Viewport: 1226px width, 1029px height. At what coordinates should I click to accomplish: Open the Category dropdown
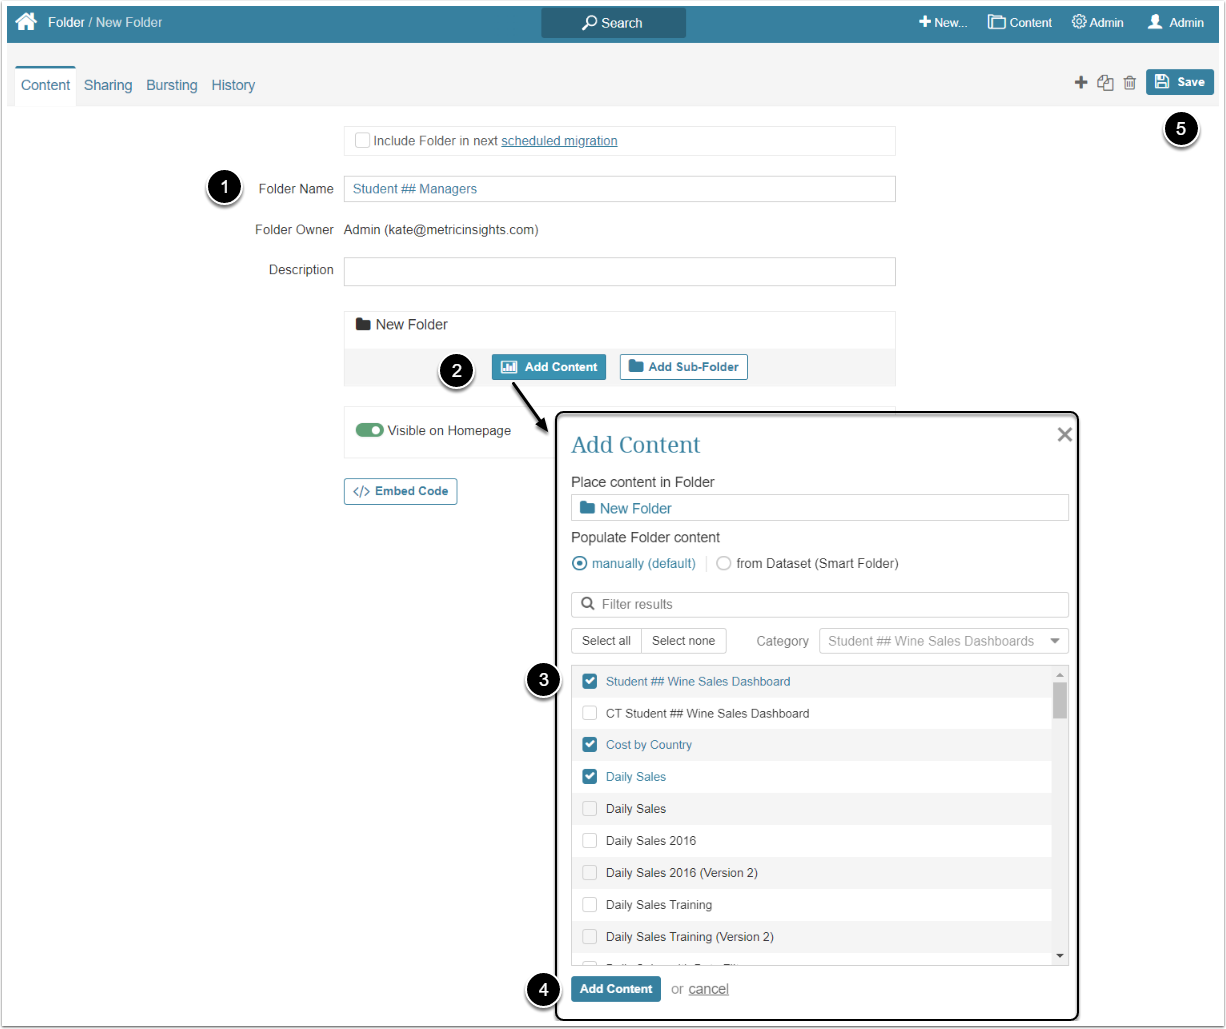click(x=943, y=641)
